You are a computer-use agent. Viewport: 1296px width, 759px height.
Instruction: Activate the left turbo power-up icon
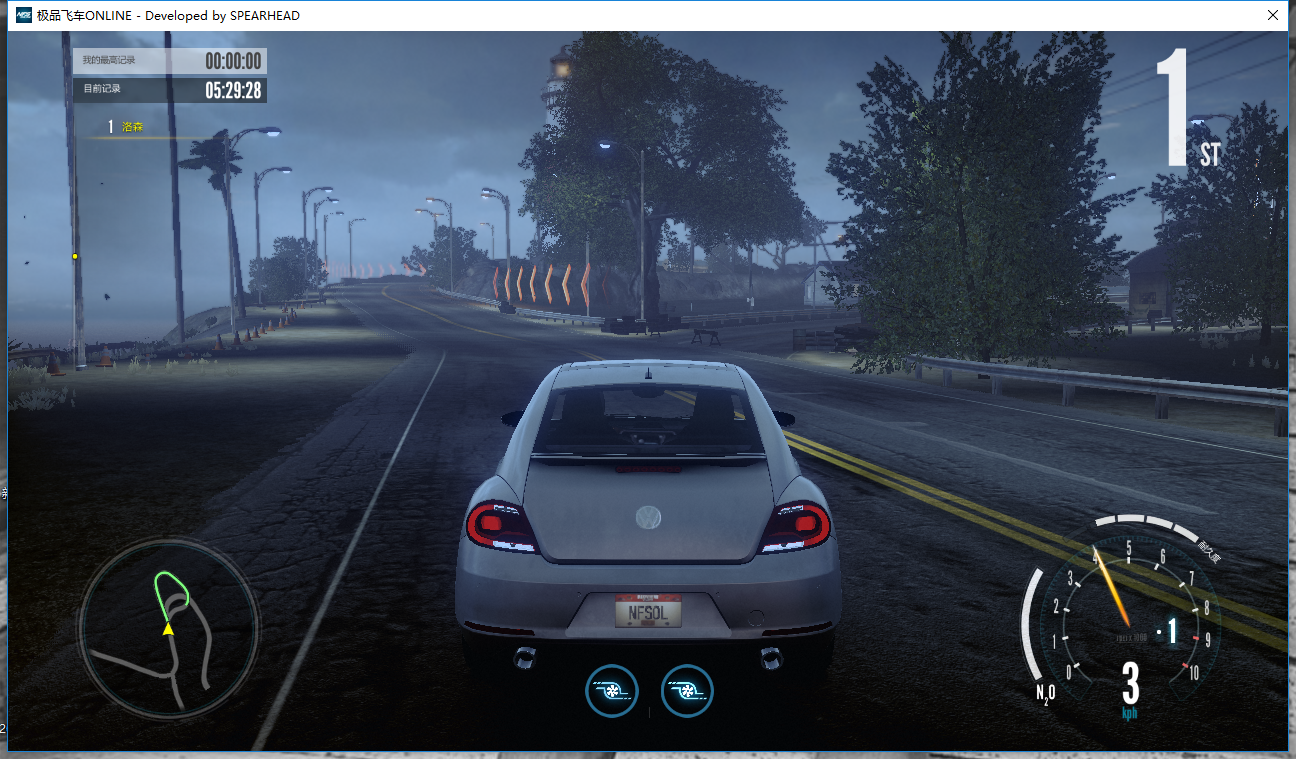pos(612,690)
